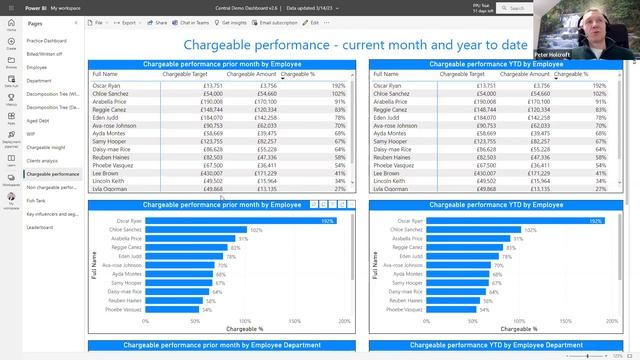Click fit to page icon in status bar

pyautogui.click(x=630, y=356)
